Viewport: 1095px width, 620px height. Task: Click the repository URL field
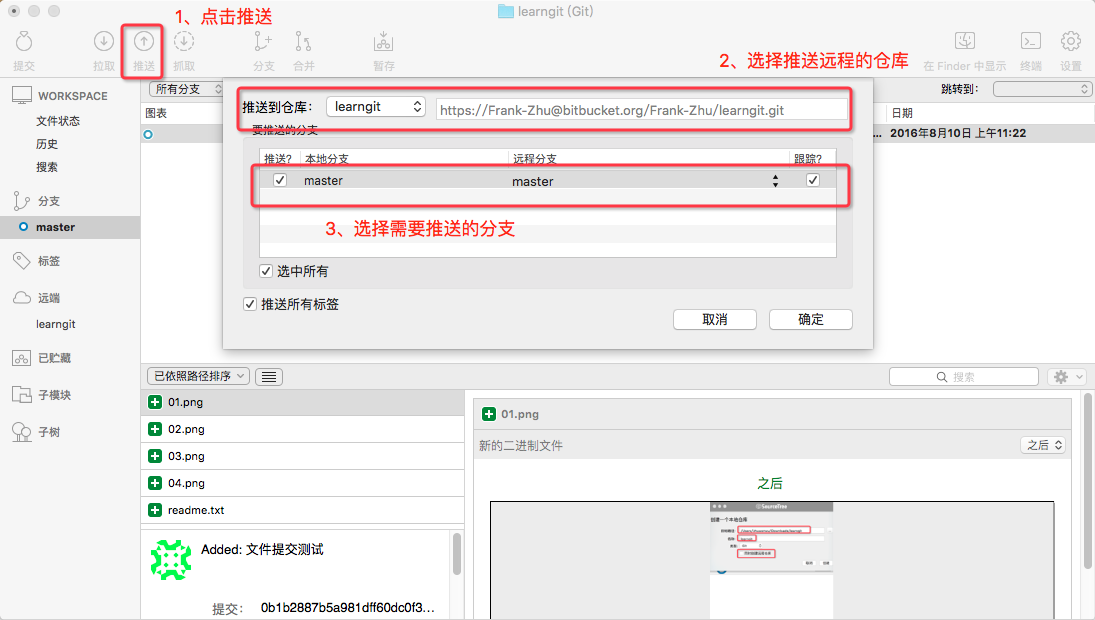pyautogui.click(x=642, y=110)
